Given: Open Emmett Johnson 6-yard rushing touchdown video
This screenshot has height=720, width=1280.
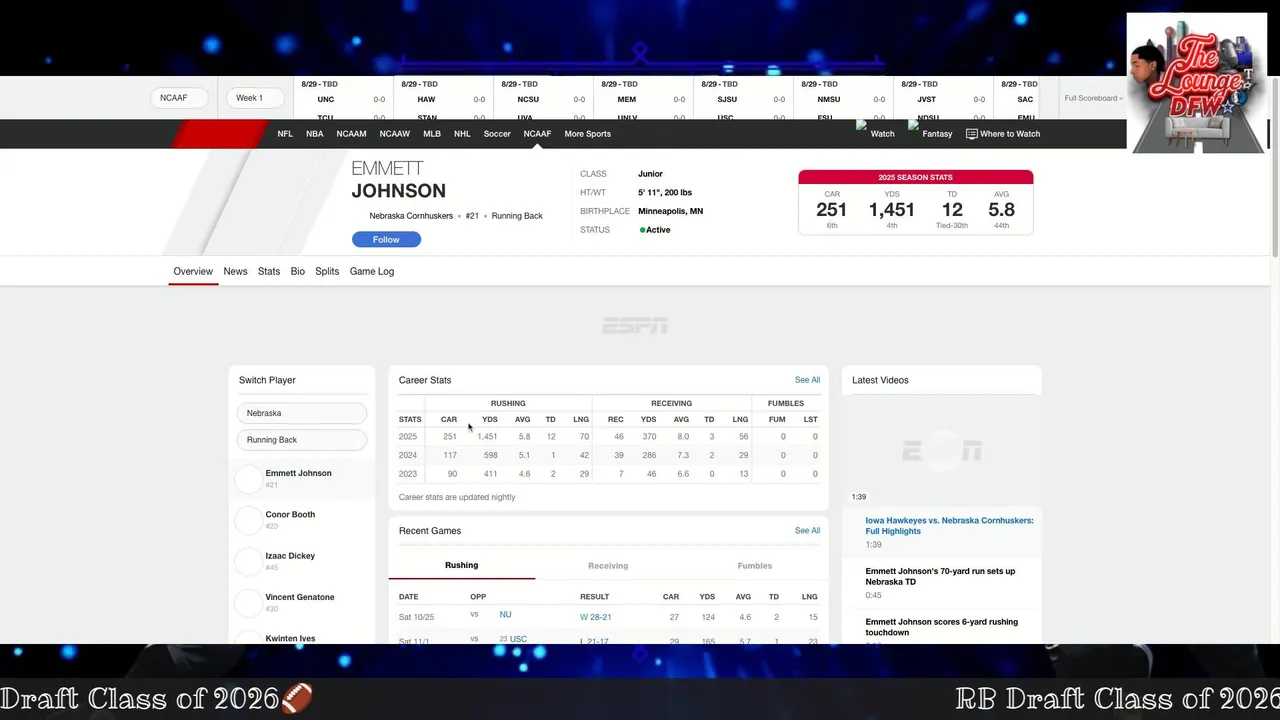Looking at the screenshot, I should [941, 627].
